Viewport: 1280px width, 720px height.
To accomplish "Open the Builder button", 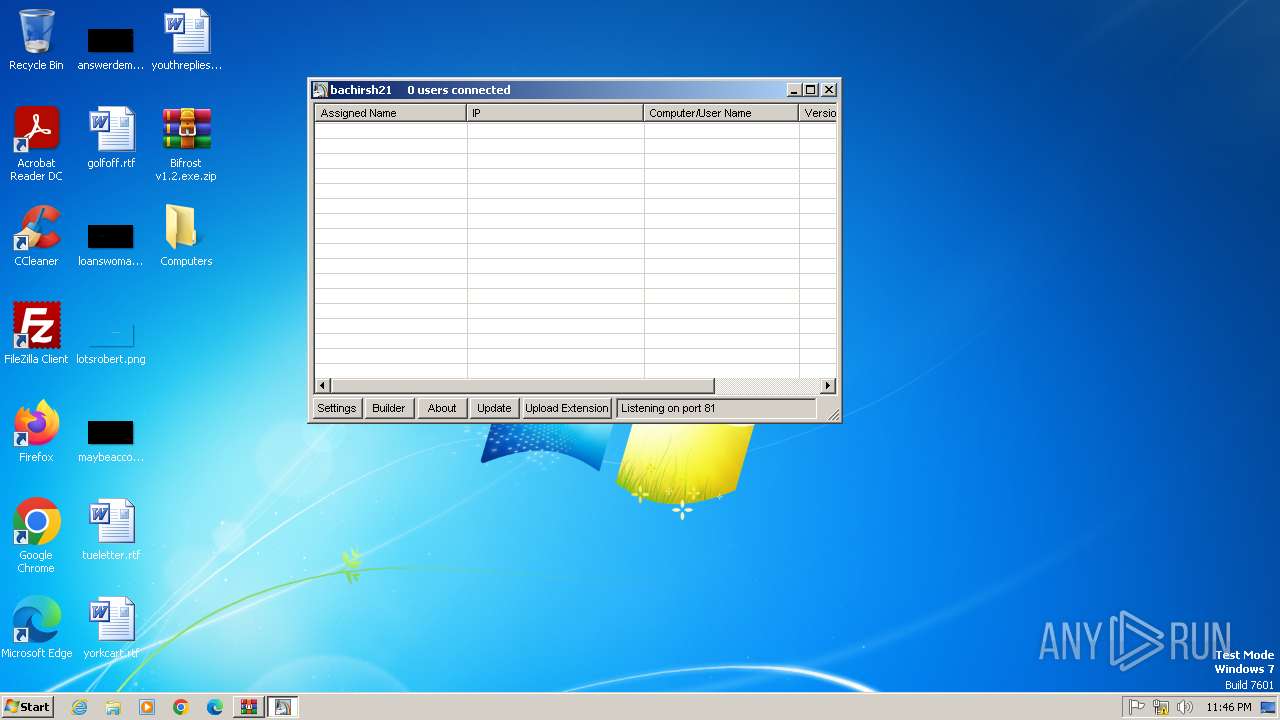I will pyautogui.click(x=389, y=408).
